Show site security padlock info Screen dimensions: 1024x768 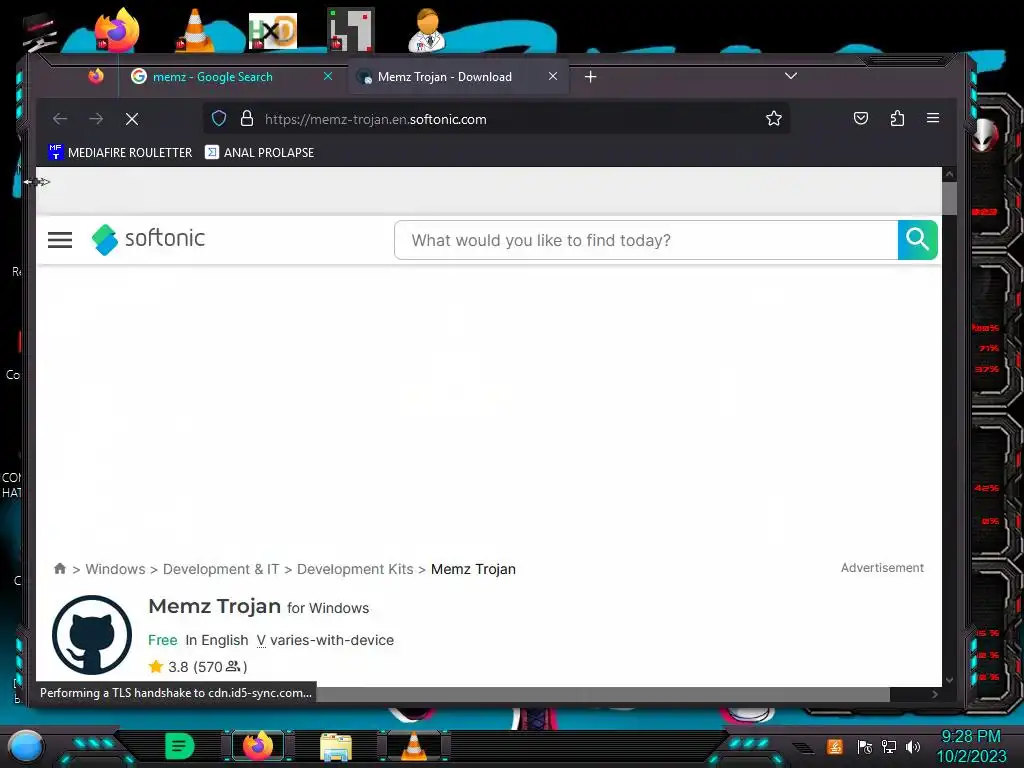point(246,119)
